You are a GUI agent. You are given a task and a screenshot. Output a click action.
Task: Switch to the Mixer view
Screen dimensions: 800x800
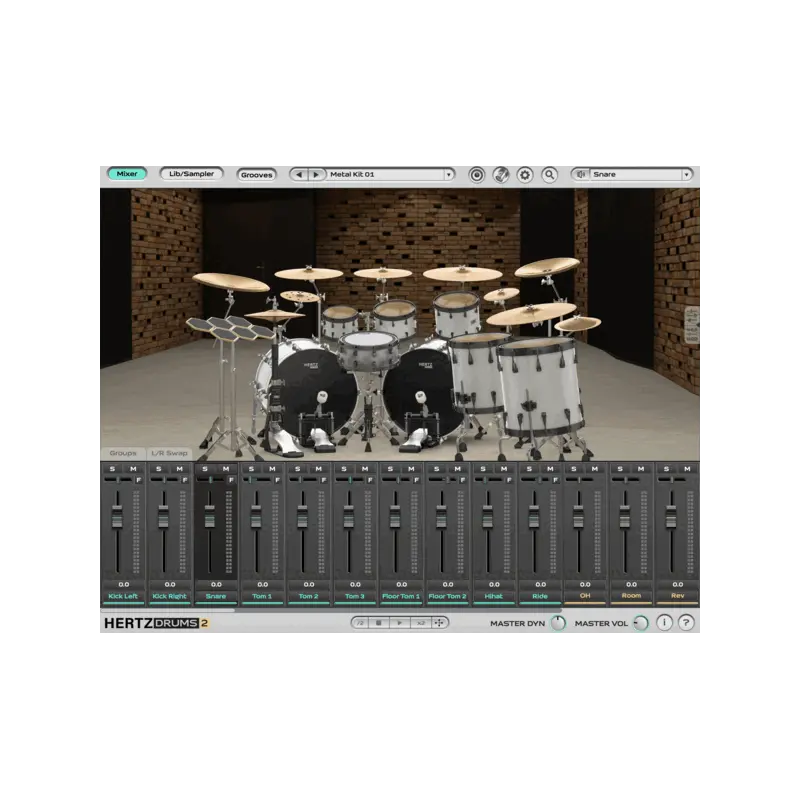click(127, 174)
